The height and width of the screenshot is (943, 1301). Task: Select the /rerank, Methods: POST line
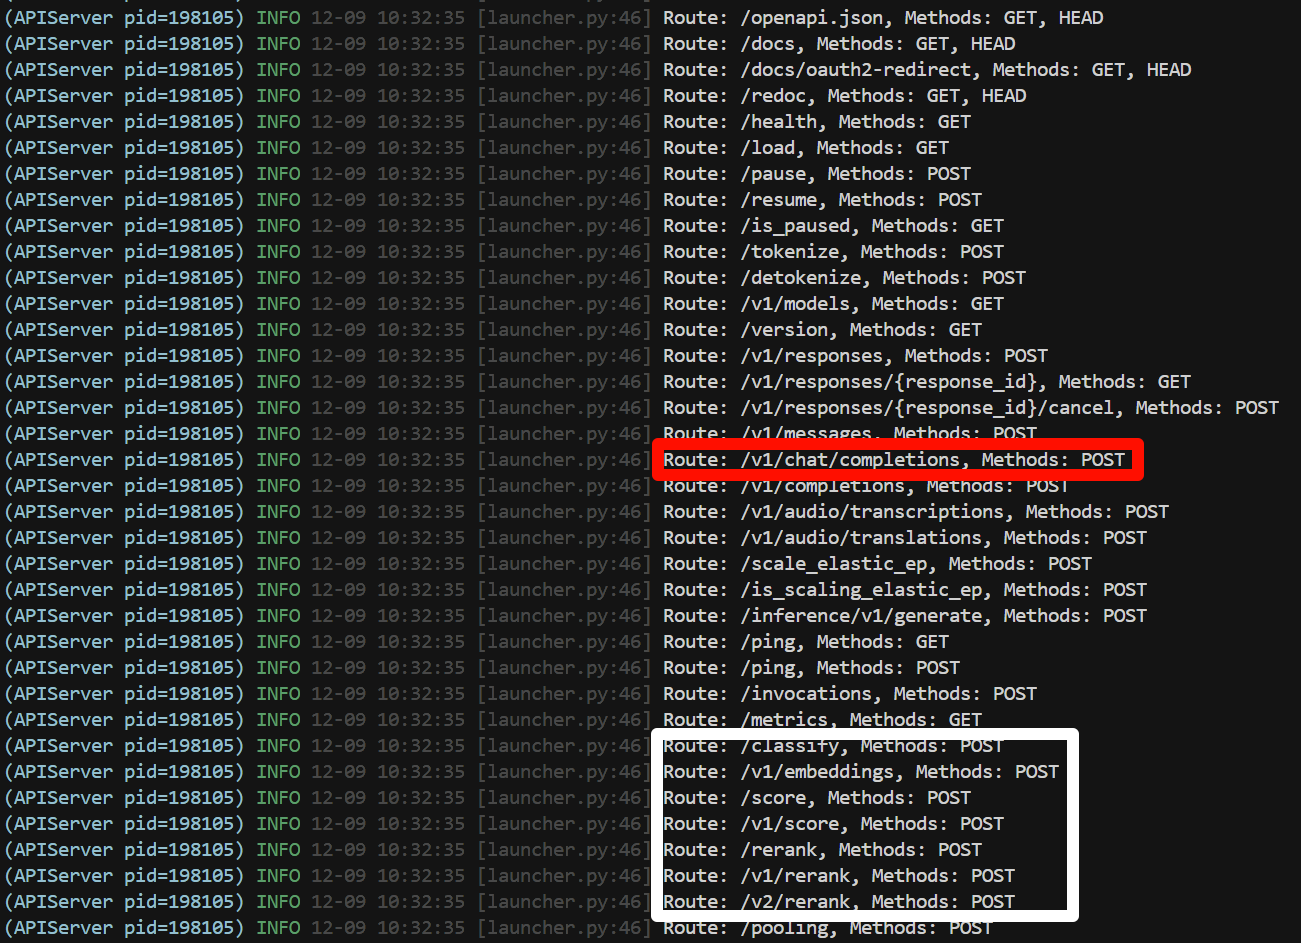tap(822, 850)
